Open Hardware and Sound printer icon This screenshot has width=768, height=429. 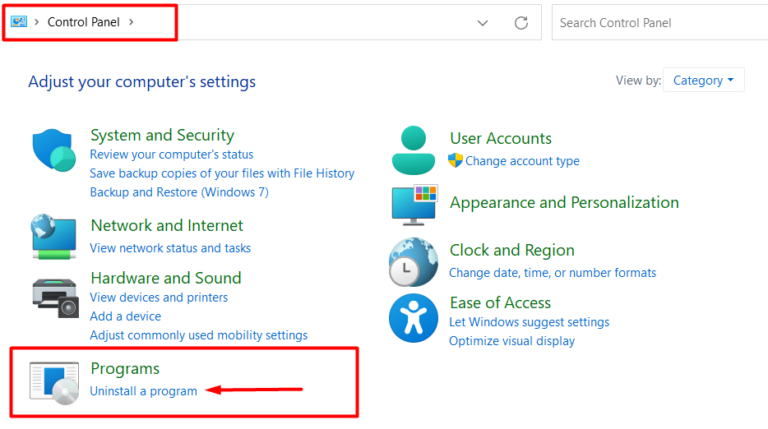click(55, 298)
